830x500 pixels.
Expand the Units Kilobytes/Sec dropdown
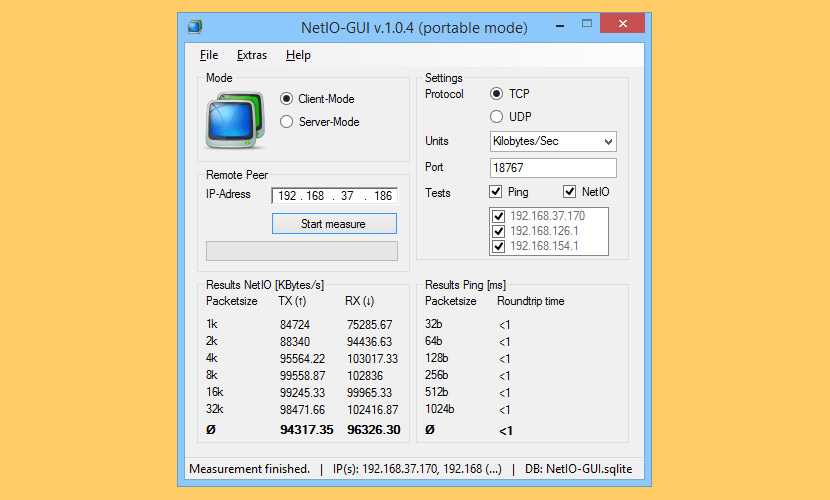(608, 141)
